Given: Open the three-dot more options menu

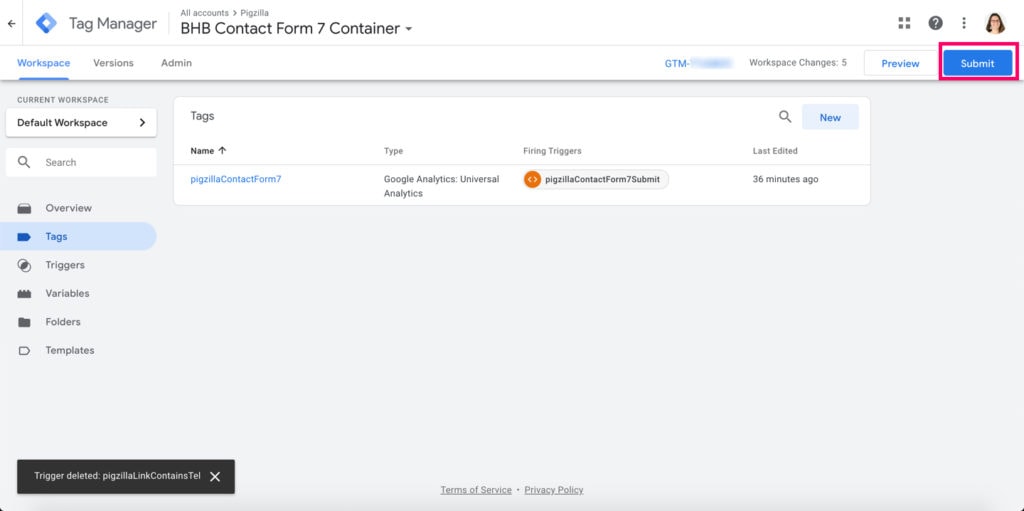Looking at the screenshot, I should click(x=964, y=24).
